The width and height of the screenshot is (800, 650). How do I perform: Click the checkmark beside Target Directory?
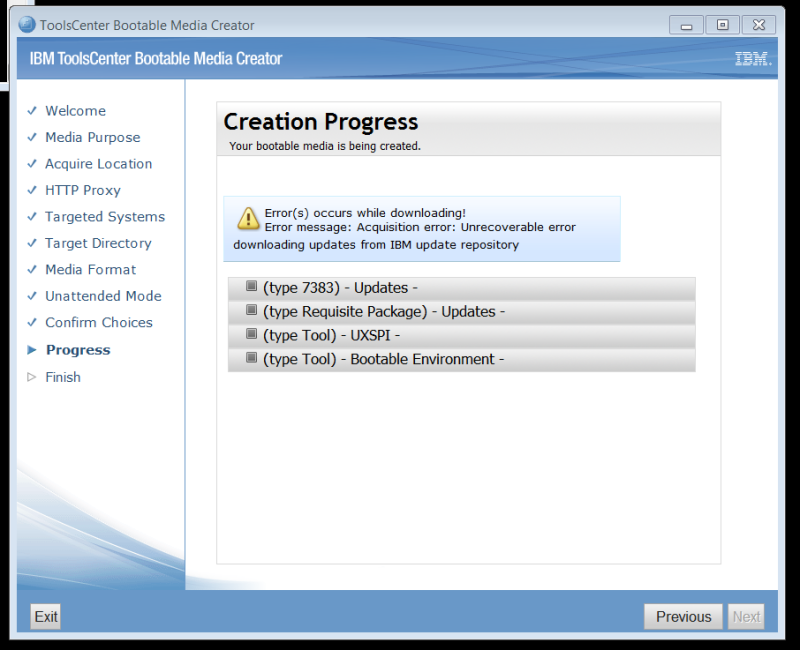[32, 243]
